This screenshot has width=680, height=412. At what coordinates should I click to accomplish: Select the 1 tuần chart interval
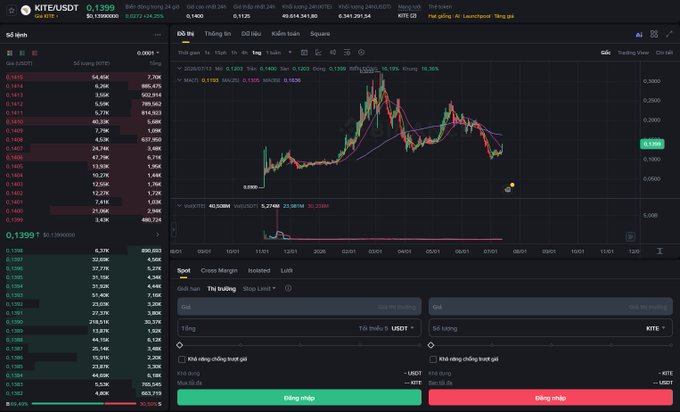click(274, 52)
